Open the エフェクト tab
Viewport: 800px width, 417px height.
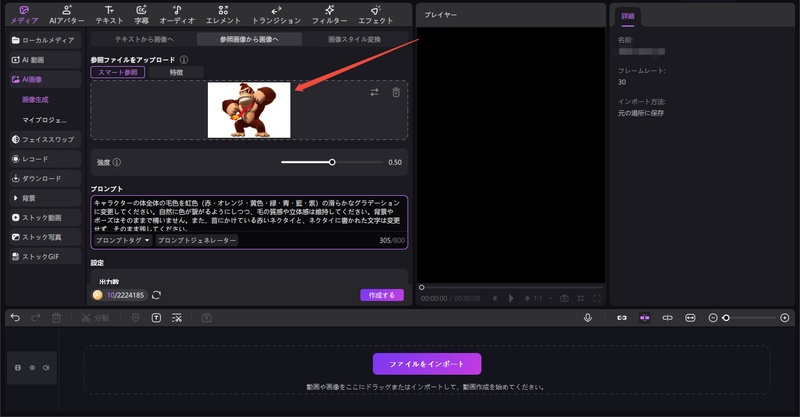tap(376, 15)
